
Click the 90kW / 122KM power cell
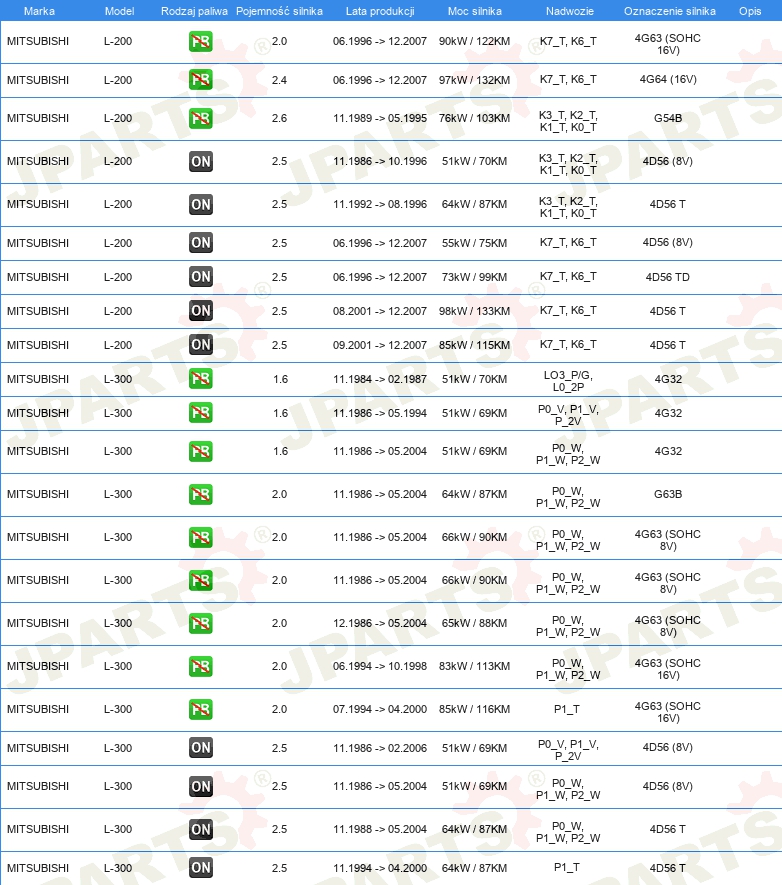pos(475,41)
